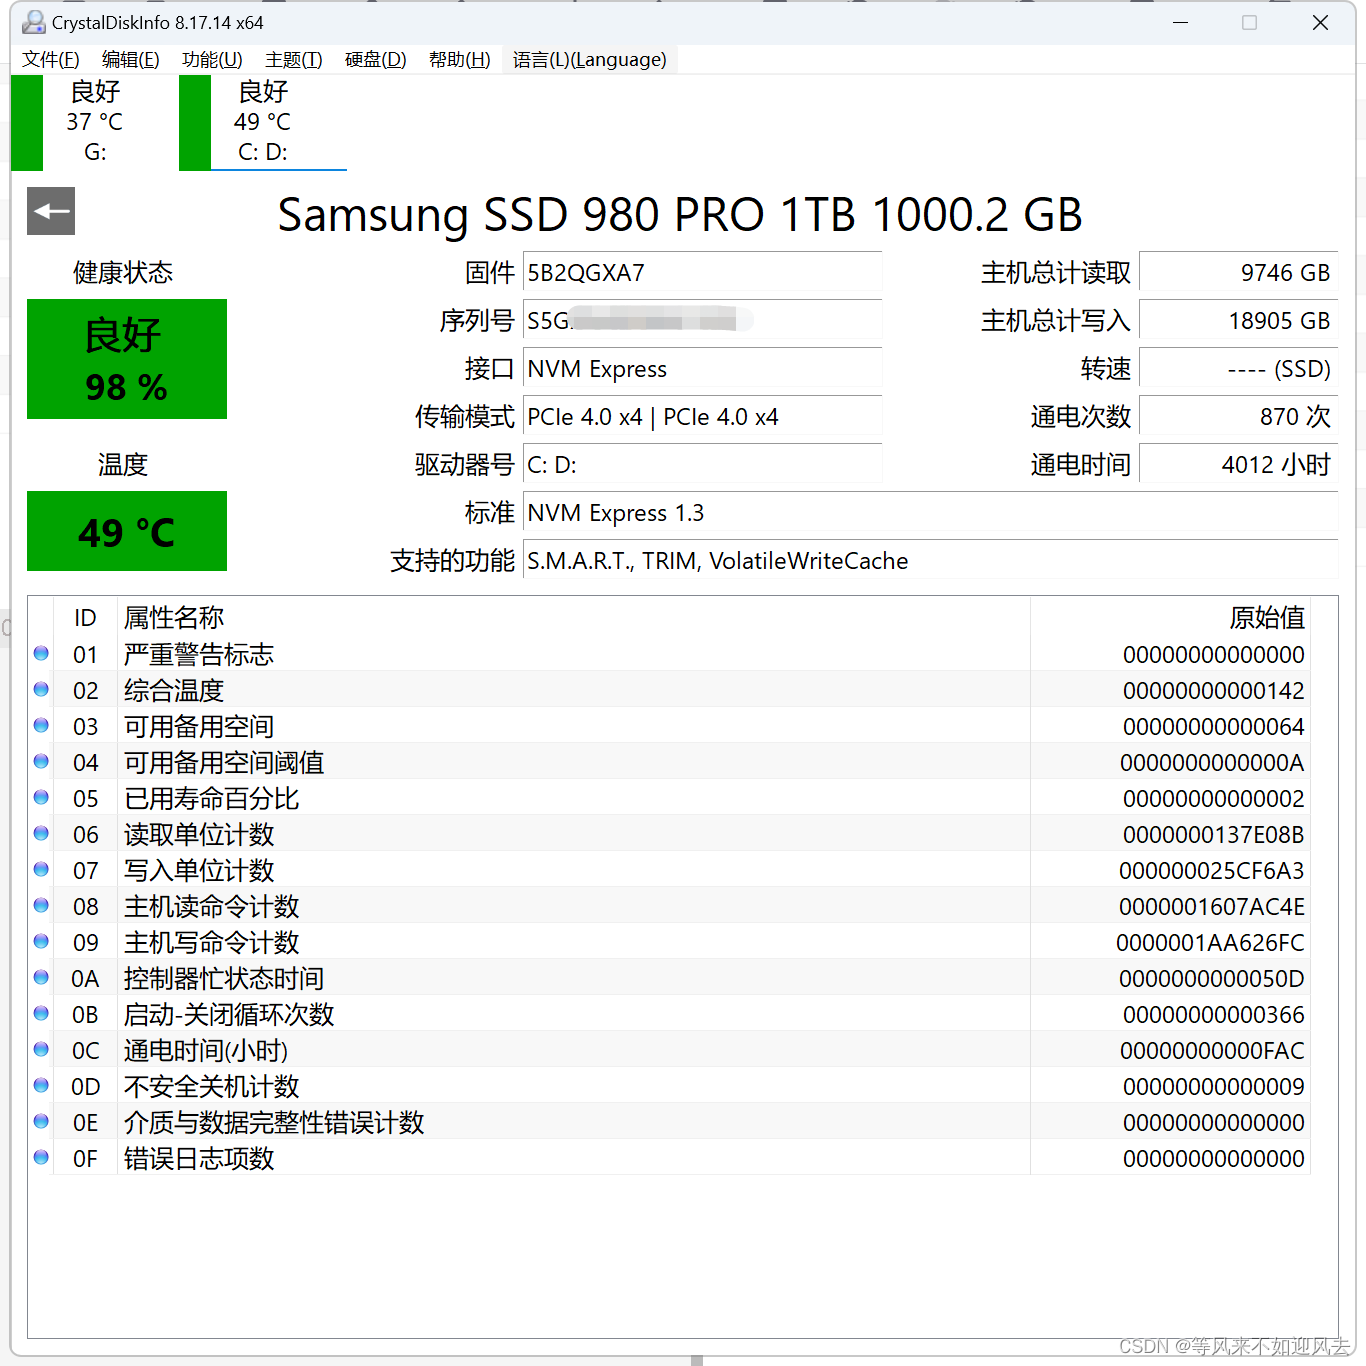Open the 主题(T) menu
Viewport: 1366px width, 1366px height.
[x=294, y=60]
